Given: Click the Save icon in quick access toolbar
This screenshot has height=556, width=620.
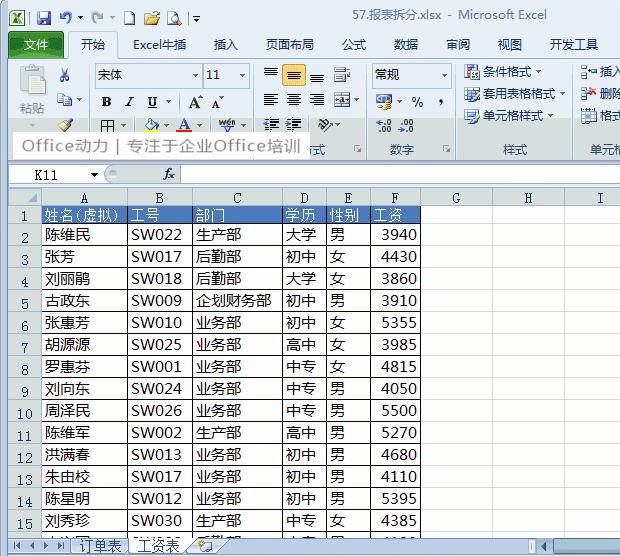Looking at the screenshot, I should click(x=44, y=18).
